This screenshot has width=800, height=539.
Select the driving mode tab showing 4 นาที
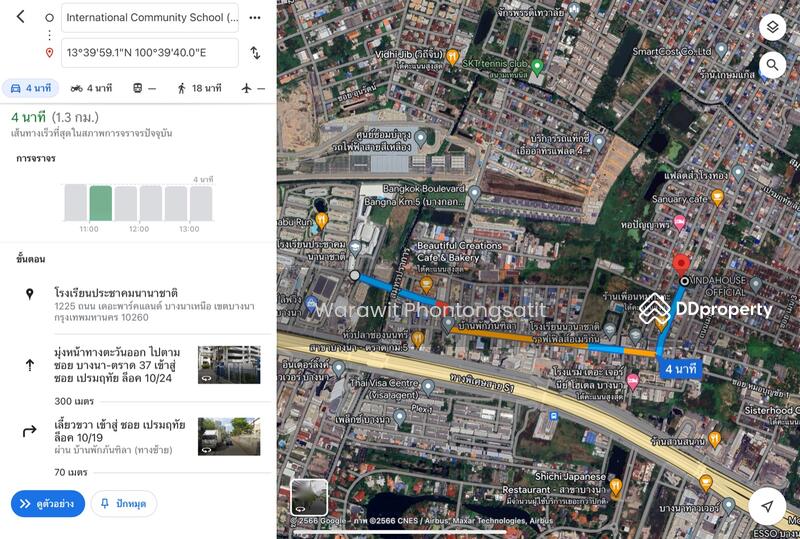31,88
